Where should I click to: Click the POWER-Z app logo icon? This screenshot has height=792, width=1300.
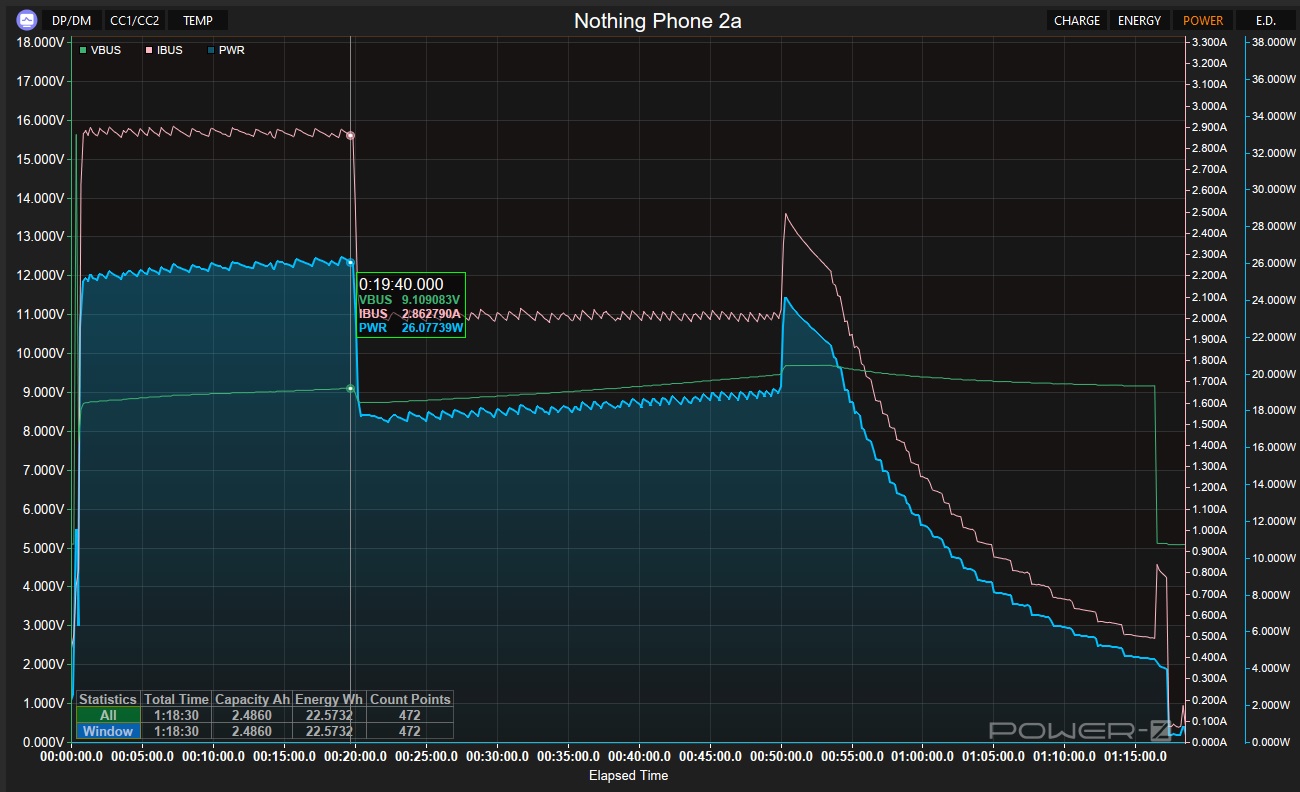[27, 20]
